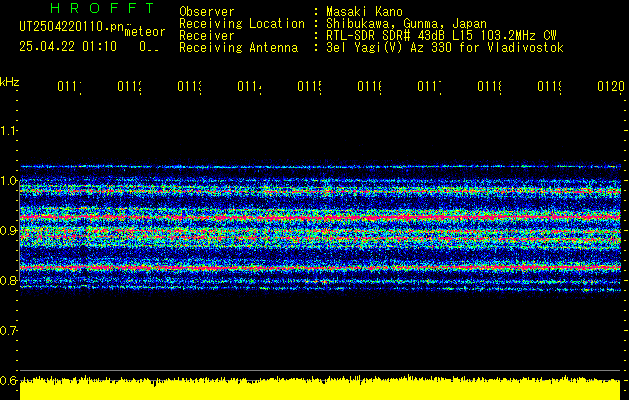The image size is (629, 400).
Task: Select the RTL-SDR SDR# 43dB receiver details
Action: point(441,36)
